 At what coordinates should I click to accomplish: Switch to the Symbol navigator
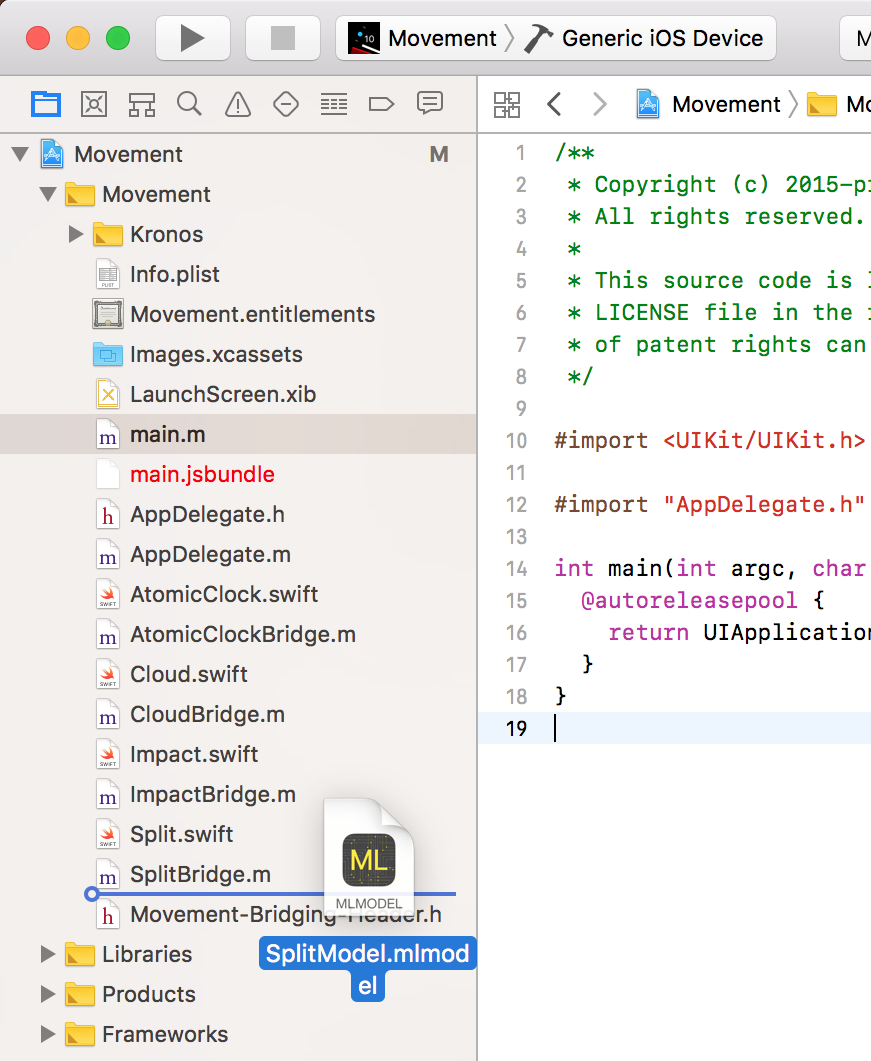click(x=141, y=104)
